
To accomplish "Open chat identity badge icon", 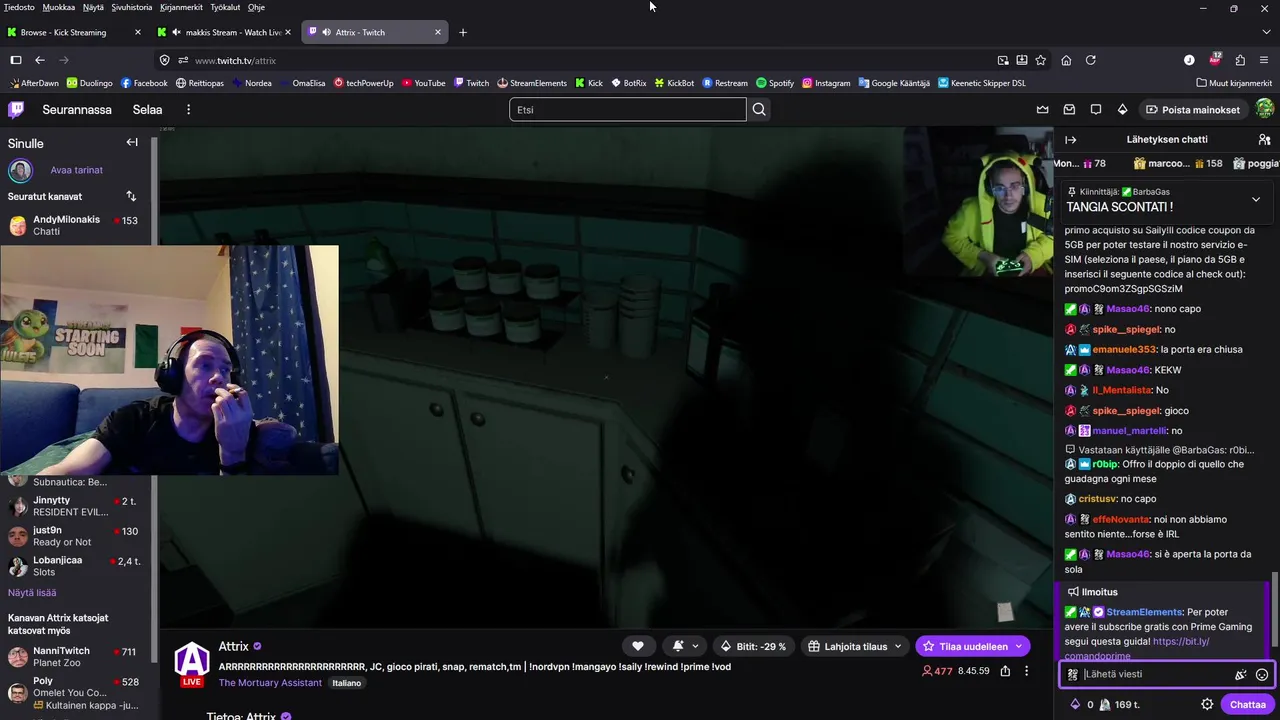I will point(1073,675).
